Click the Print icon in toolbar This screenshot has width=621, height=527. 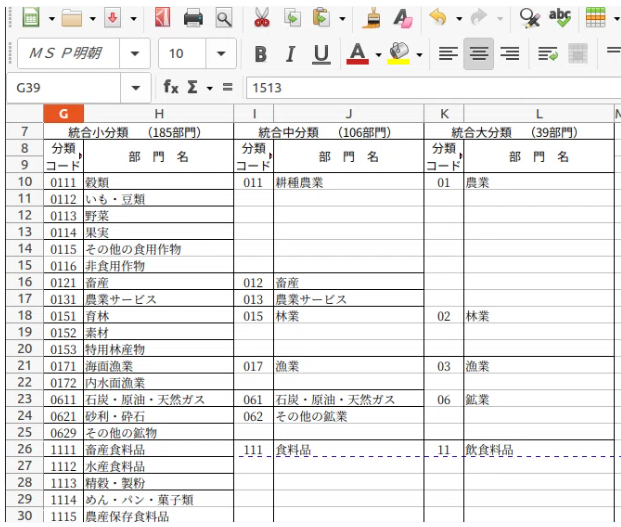[195, 17]
